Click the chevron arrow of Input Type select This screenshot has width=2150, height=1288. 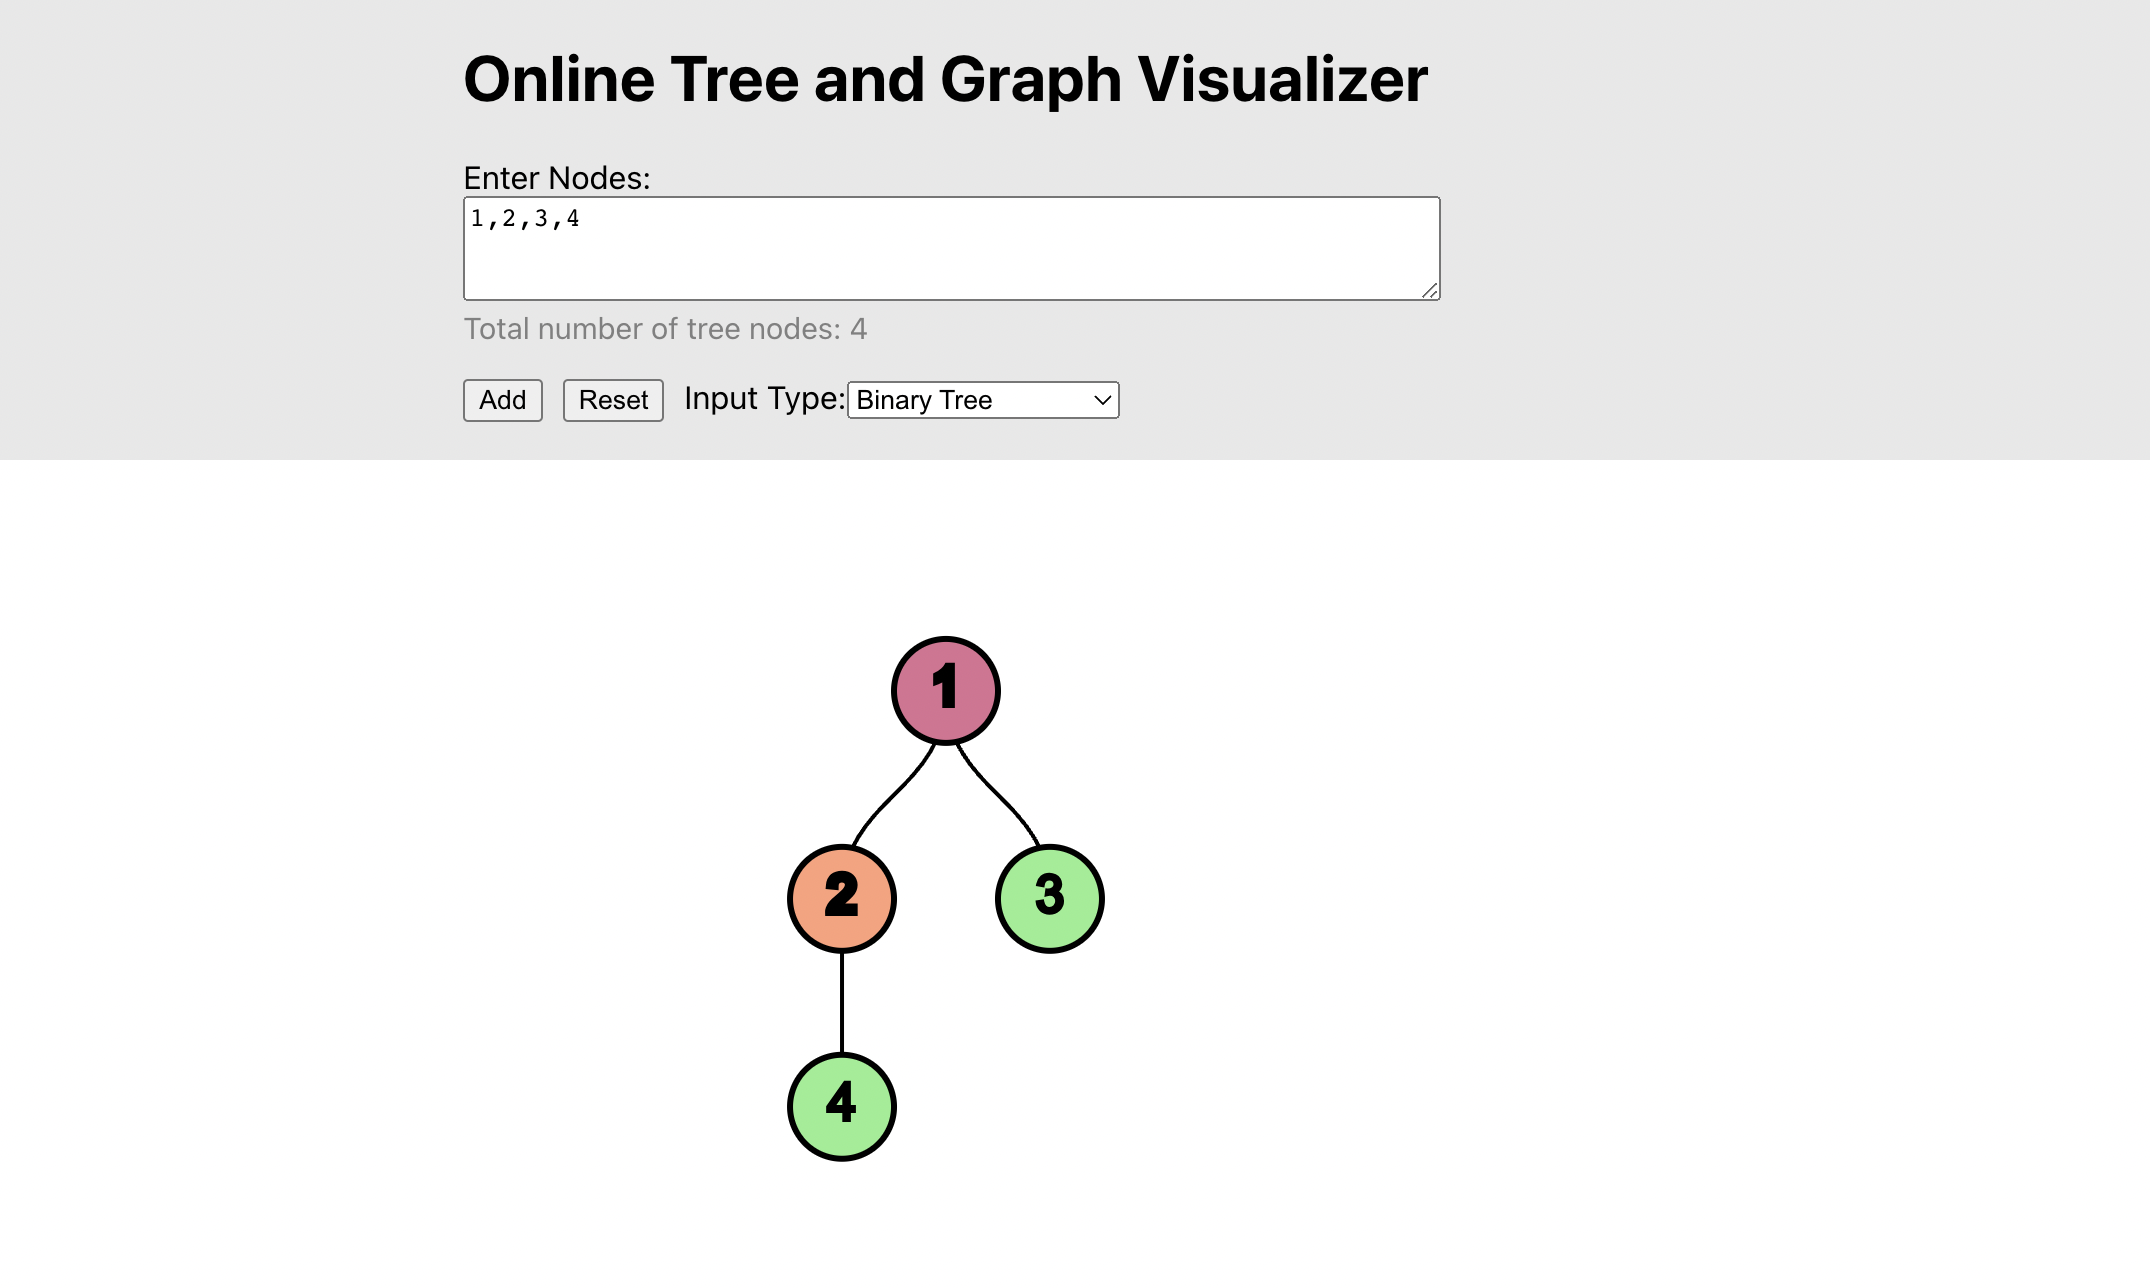point(1102,400)
